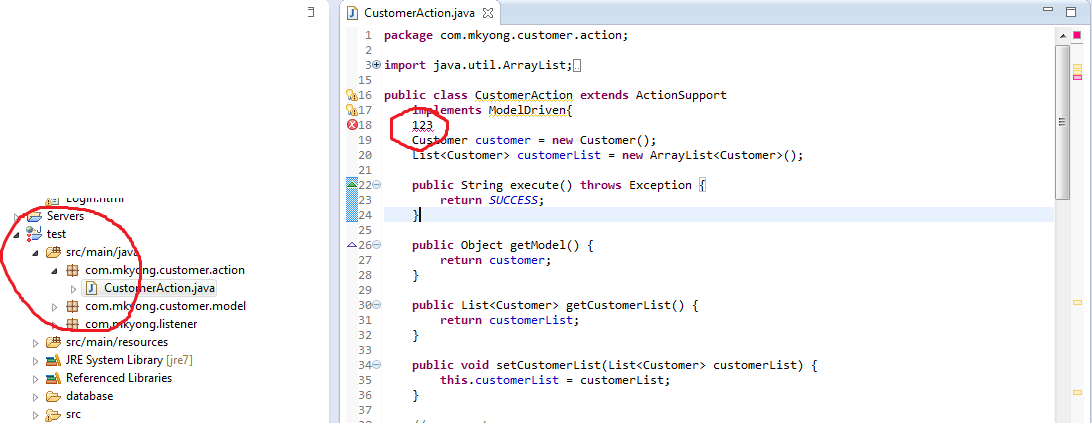Click the green override marker on line 22
Image resolution: width=1092 pixels, height=423 pixels.
(x=352, y=185)
